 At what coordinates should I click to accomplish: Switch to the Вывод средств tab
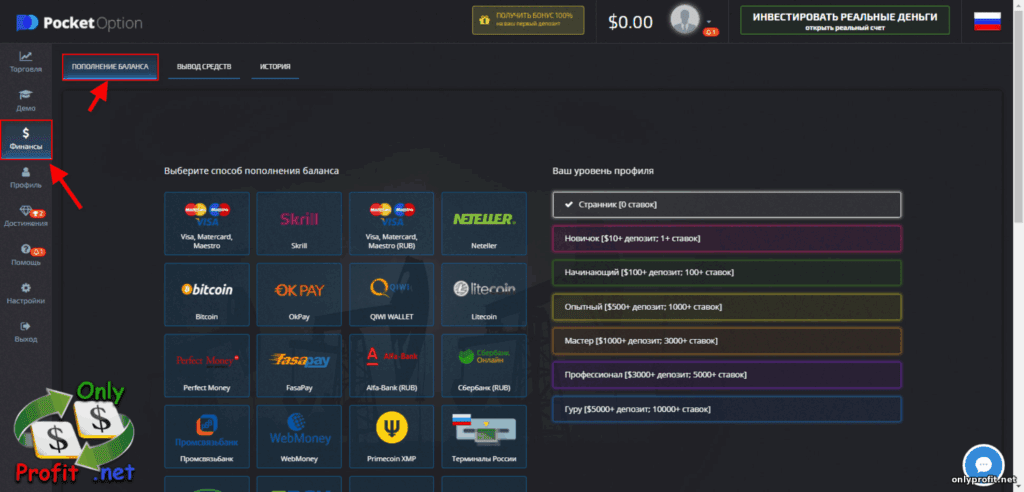pyautogui.click(x=204, y=67)
